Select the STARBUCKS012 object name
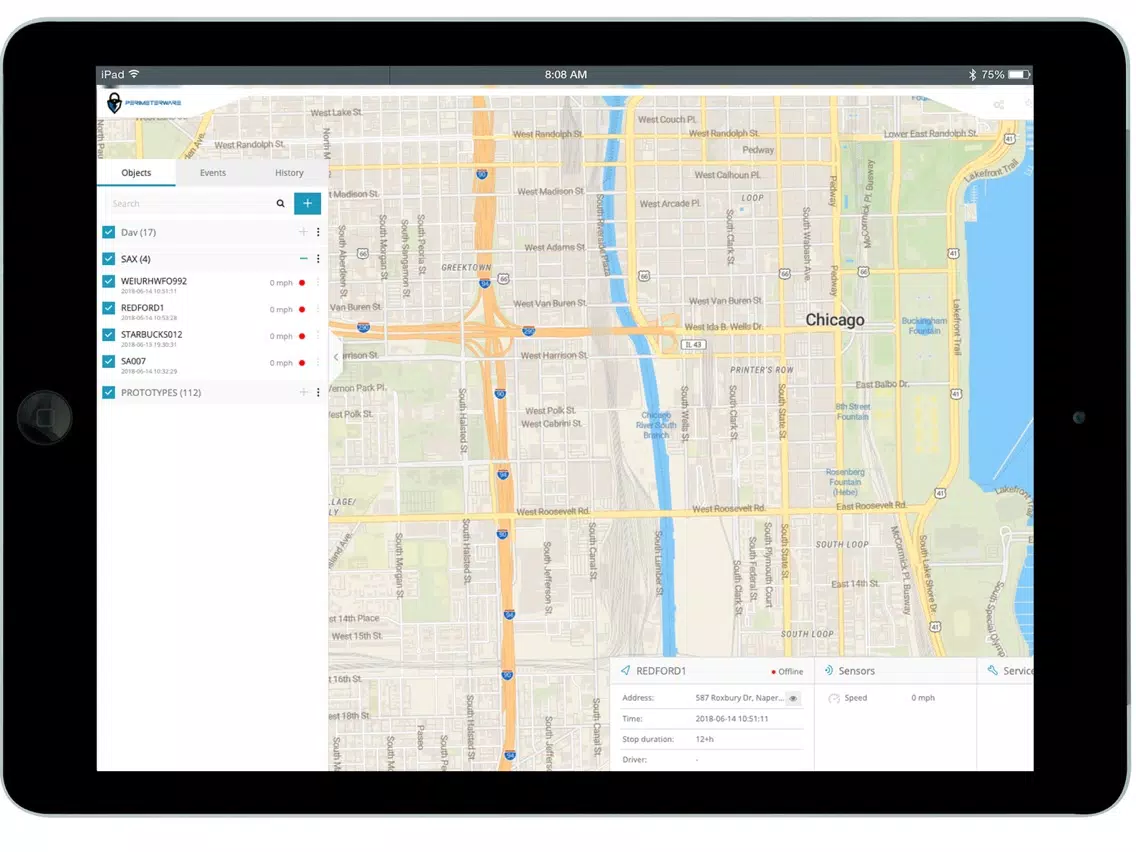The image size is (1136, 852). [151, 335]
